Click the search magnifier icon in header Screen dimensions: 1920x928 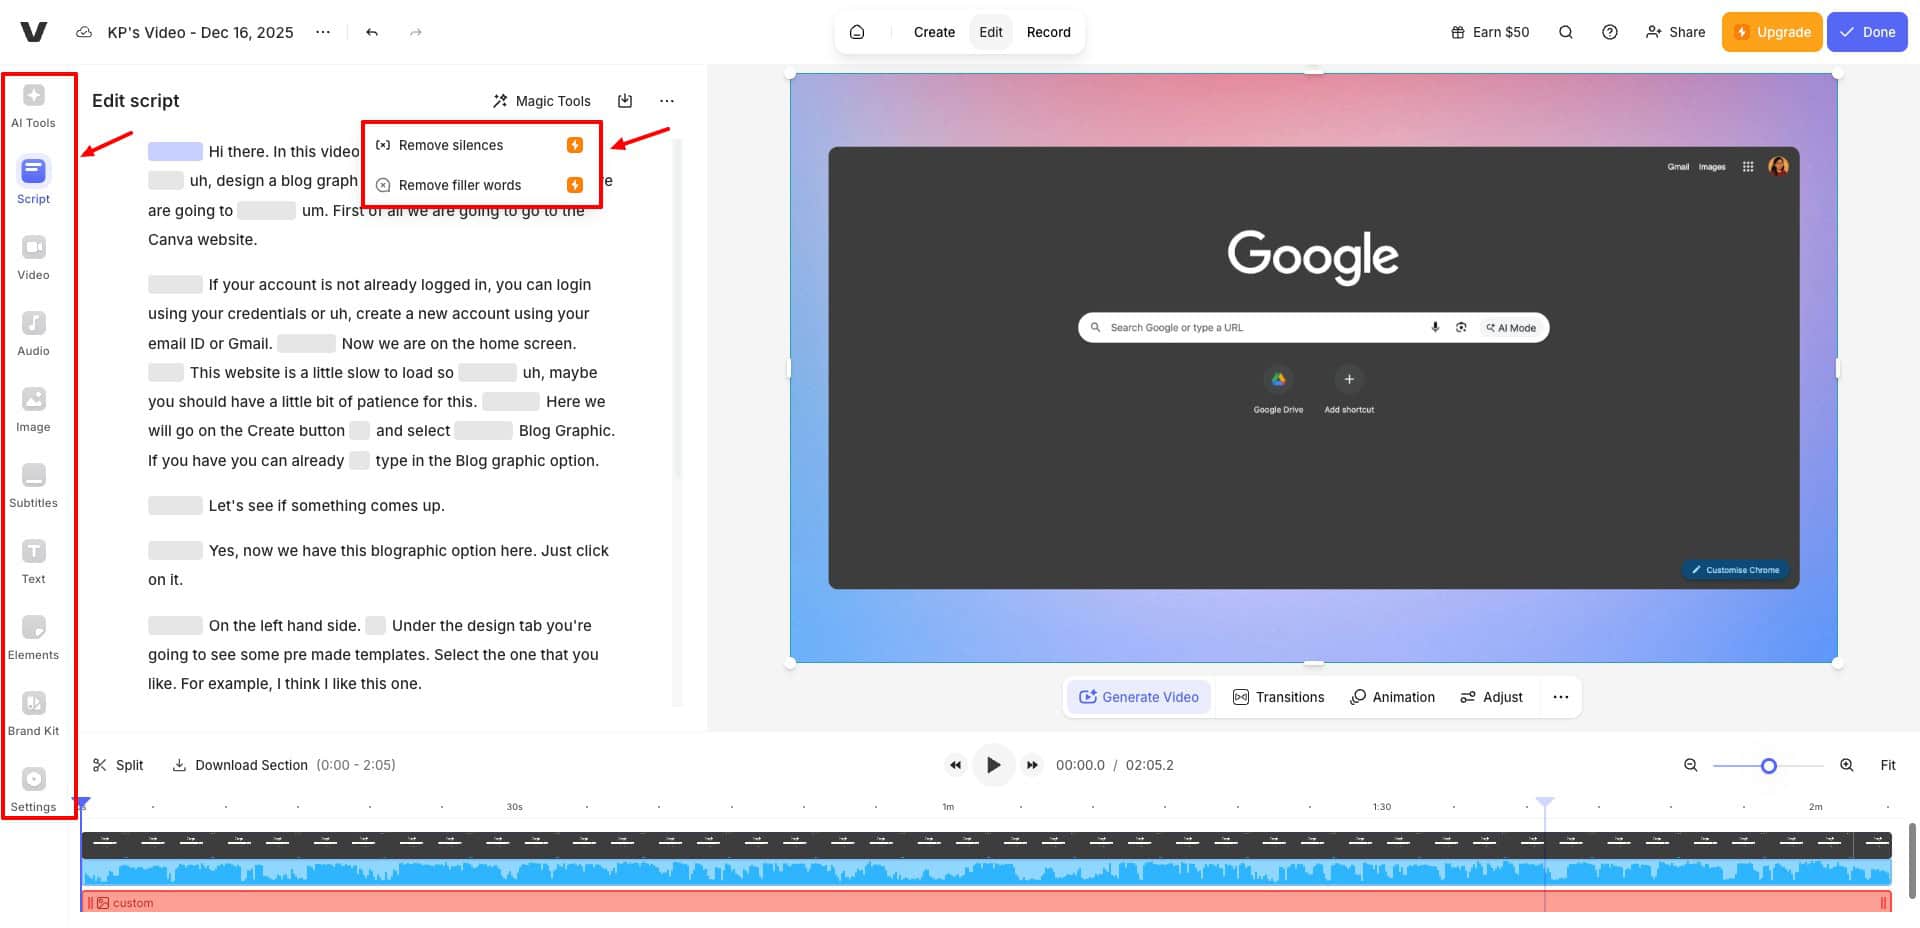tap(1565, 32)
